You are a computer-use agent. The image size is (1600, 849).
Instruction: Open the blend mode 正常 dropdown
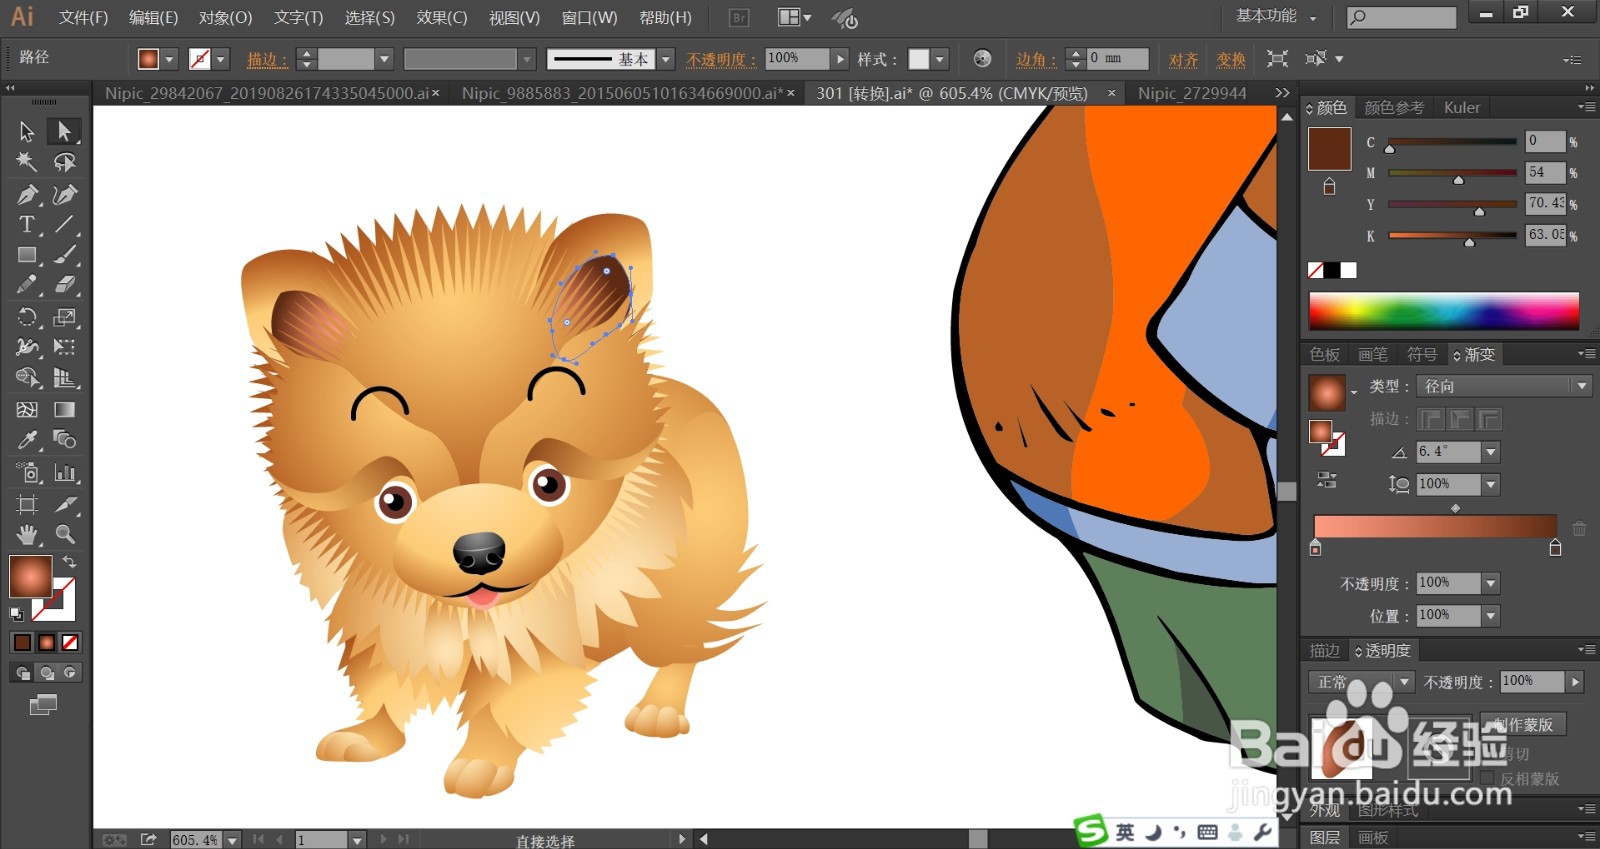pos(1360,682)
